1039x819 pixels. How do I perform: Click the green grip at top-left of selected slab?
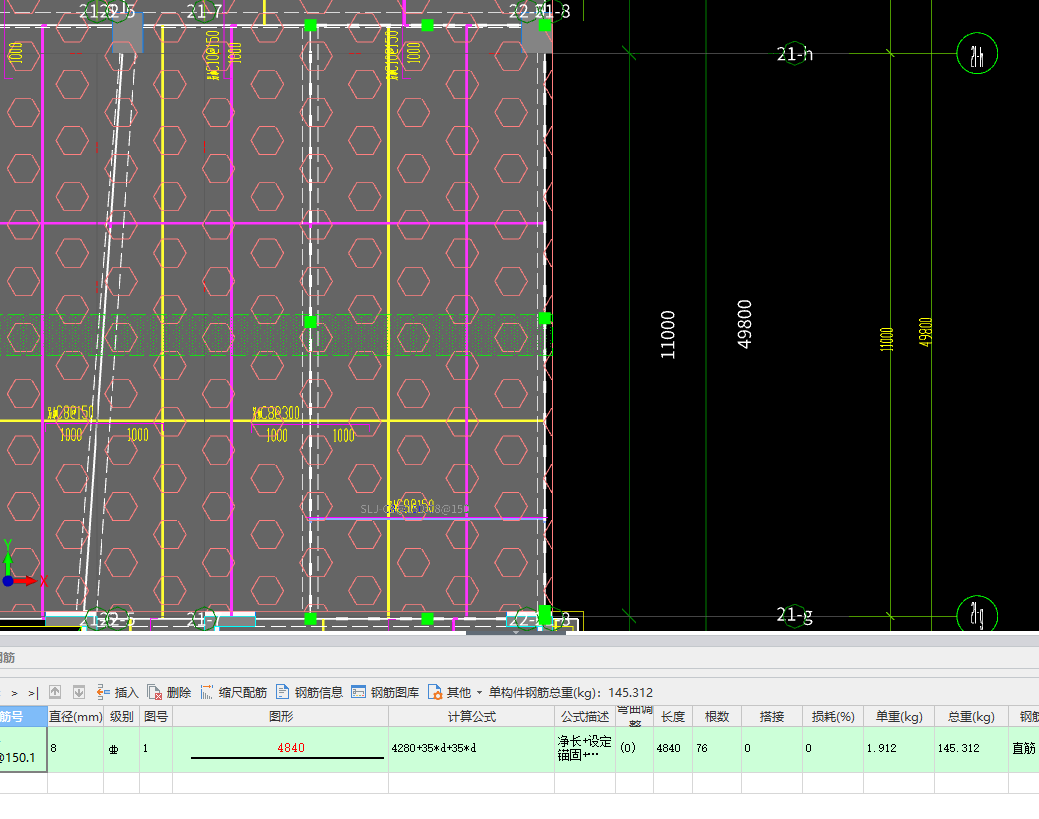click(310, 25)
